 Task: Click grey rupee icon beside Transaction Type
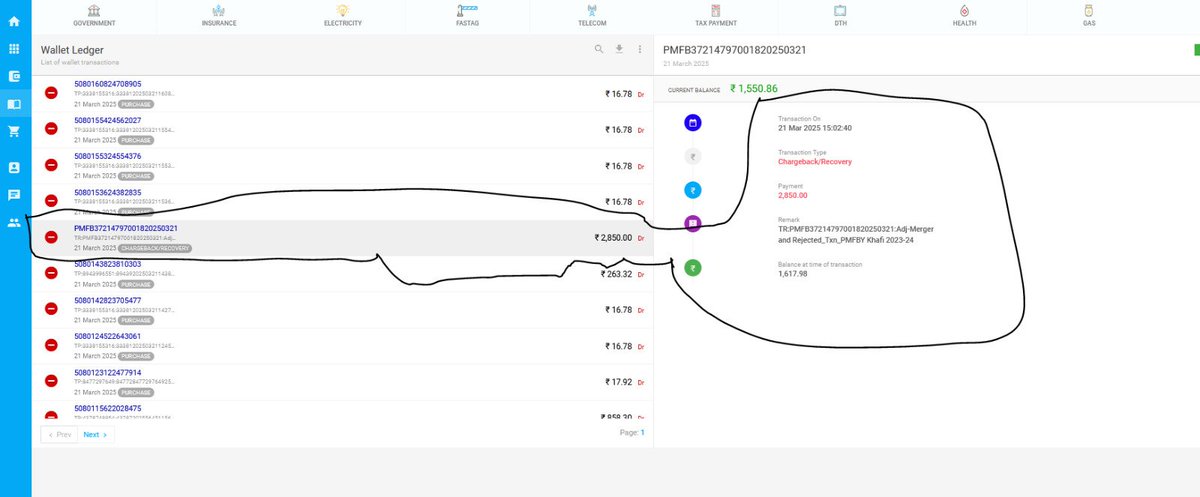tap(693, 156)
